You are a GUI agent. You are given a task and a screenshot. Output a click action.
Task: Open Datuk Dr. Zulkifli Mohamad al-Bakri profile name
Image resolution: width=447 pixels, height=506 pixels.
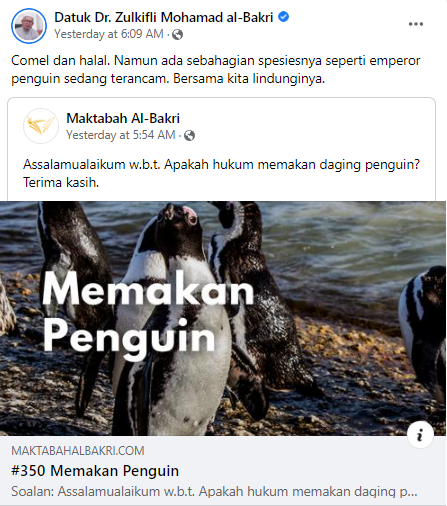coord(164,17)
